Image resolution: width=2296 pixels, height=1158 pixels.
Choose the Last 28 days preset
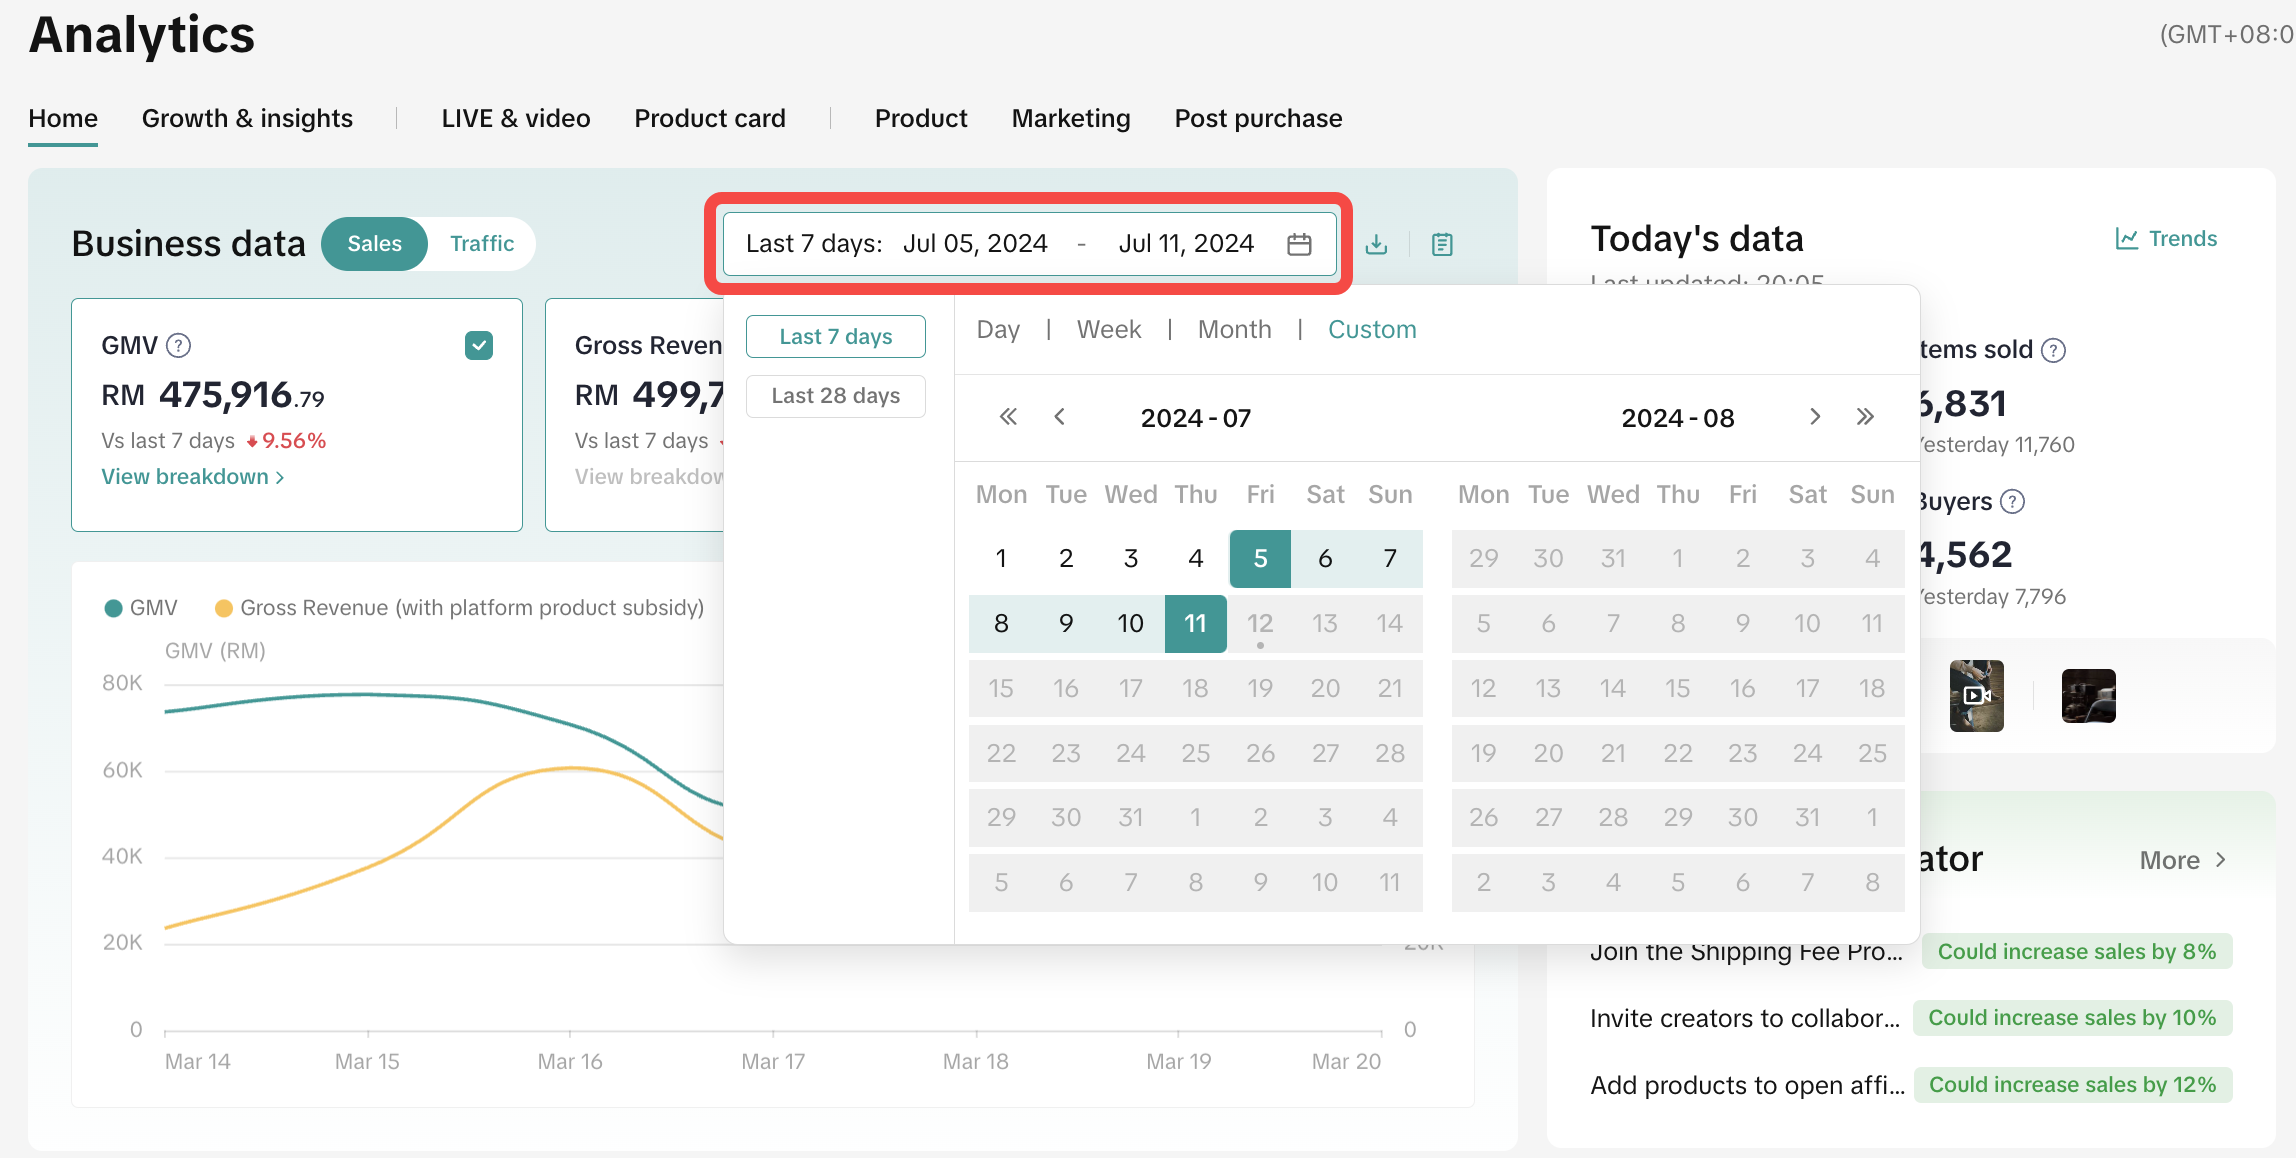835,396
